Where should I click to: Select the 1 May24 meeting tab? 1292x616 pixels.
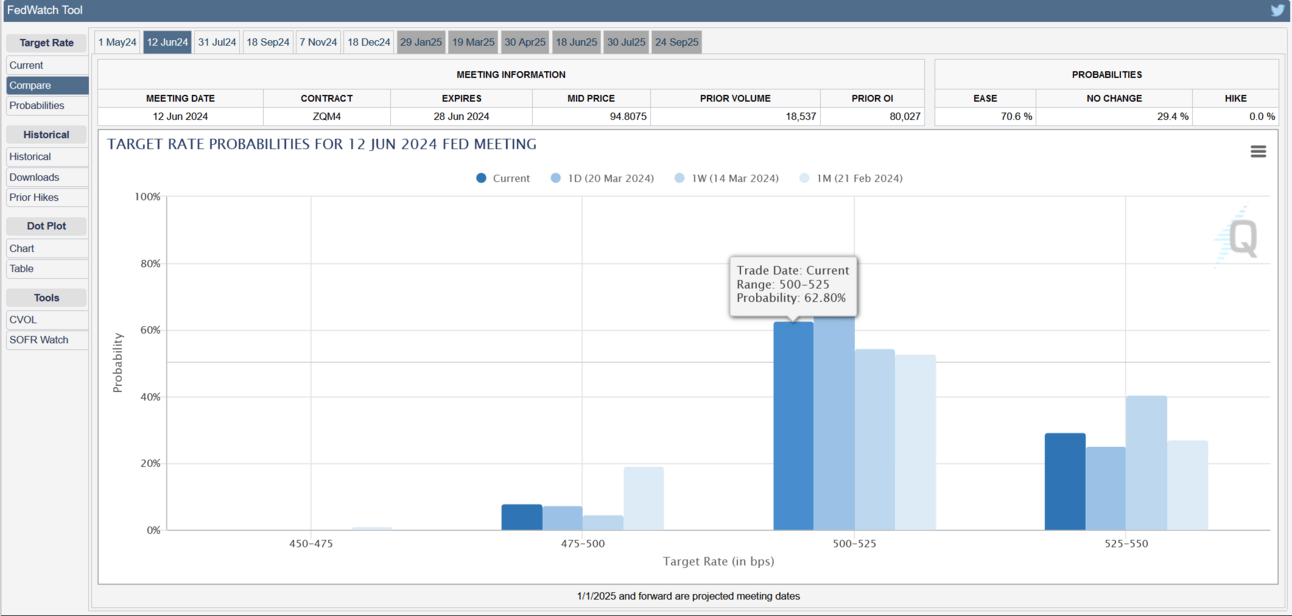point(118,42)
